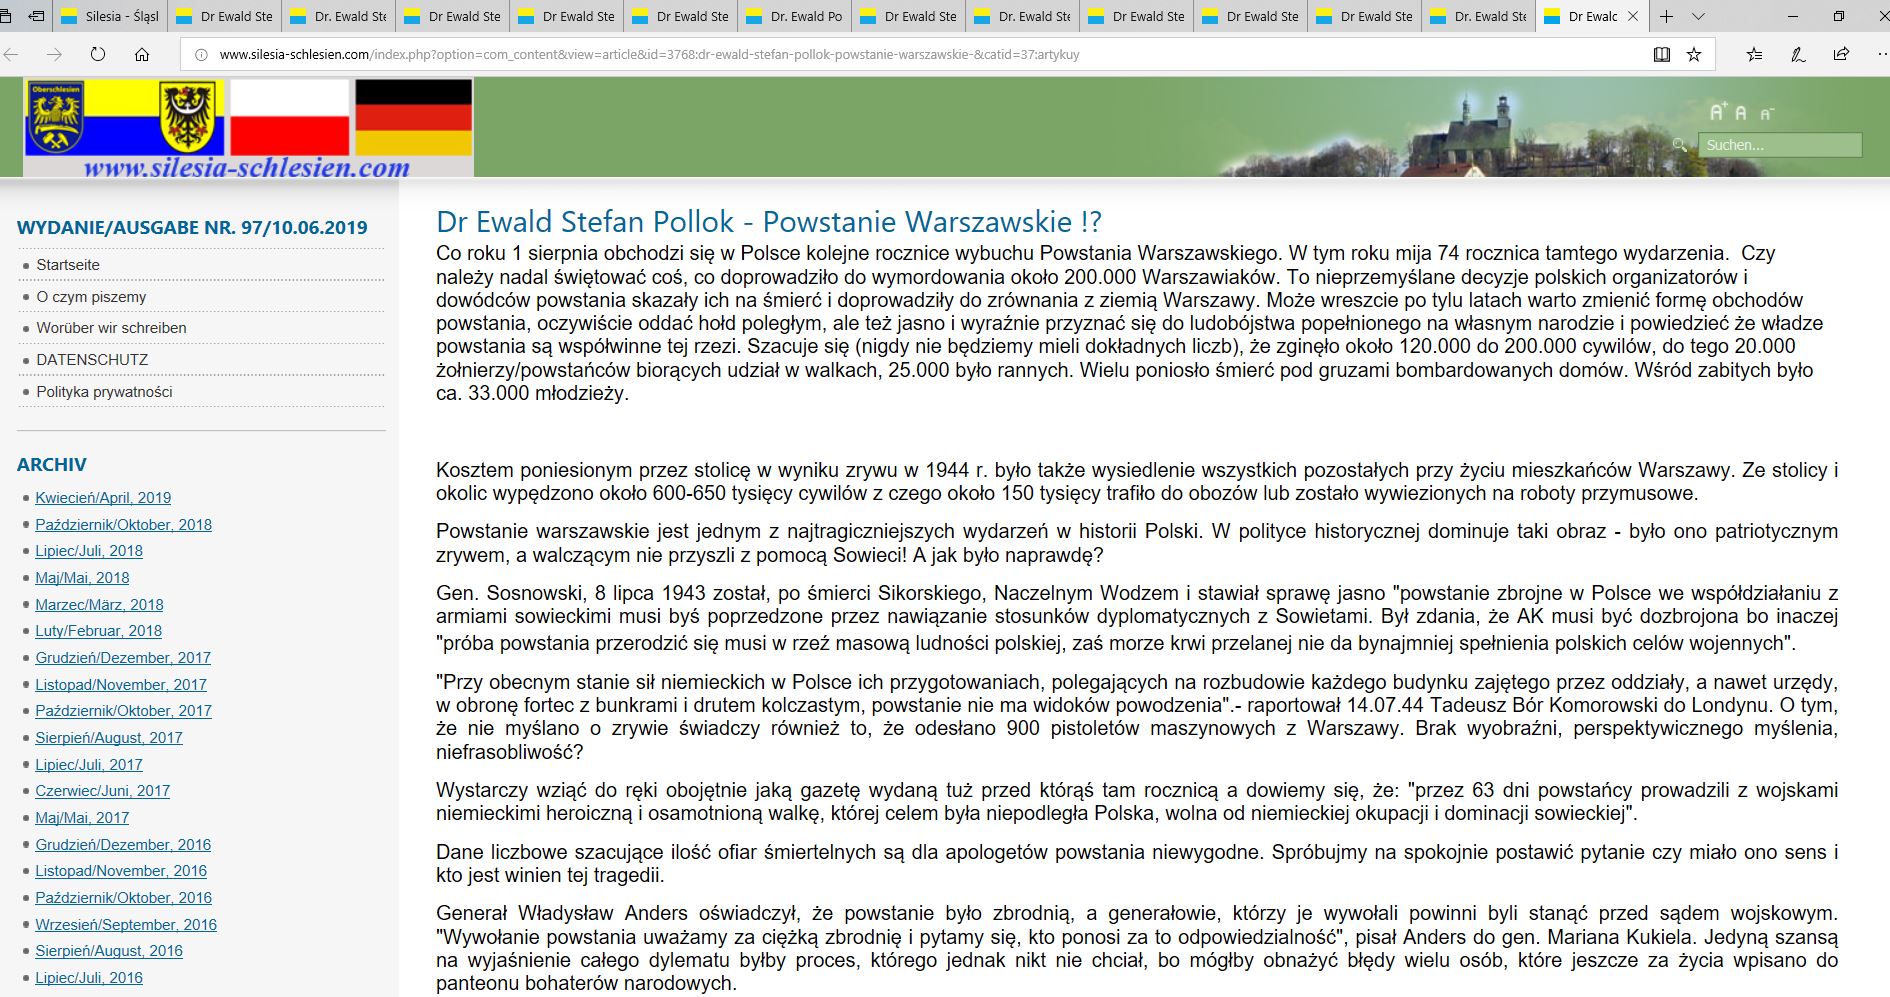
Task: Click the ARCHIV sidebar heading
Action: coord(52,465)
